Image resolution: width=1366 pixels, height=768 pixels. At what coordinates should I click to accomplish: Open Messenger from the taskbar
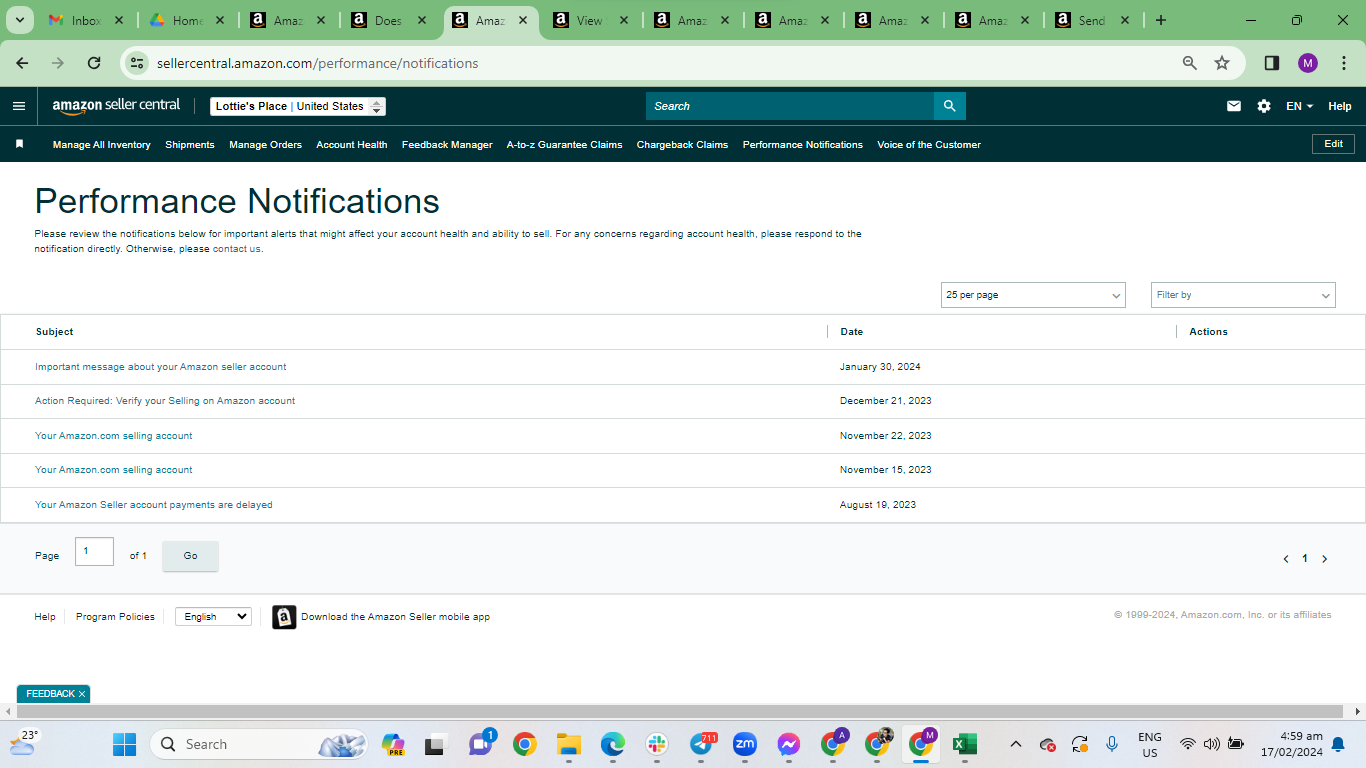pyautogui.click(x=789, y=744)
